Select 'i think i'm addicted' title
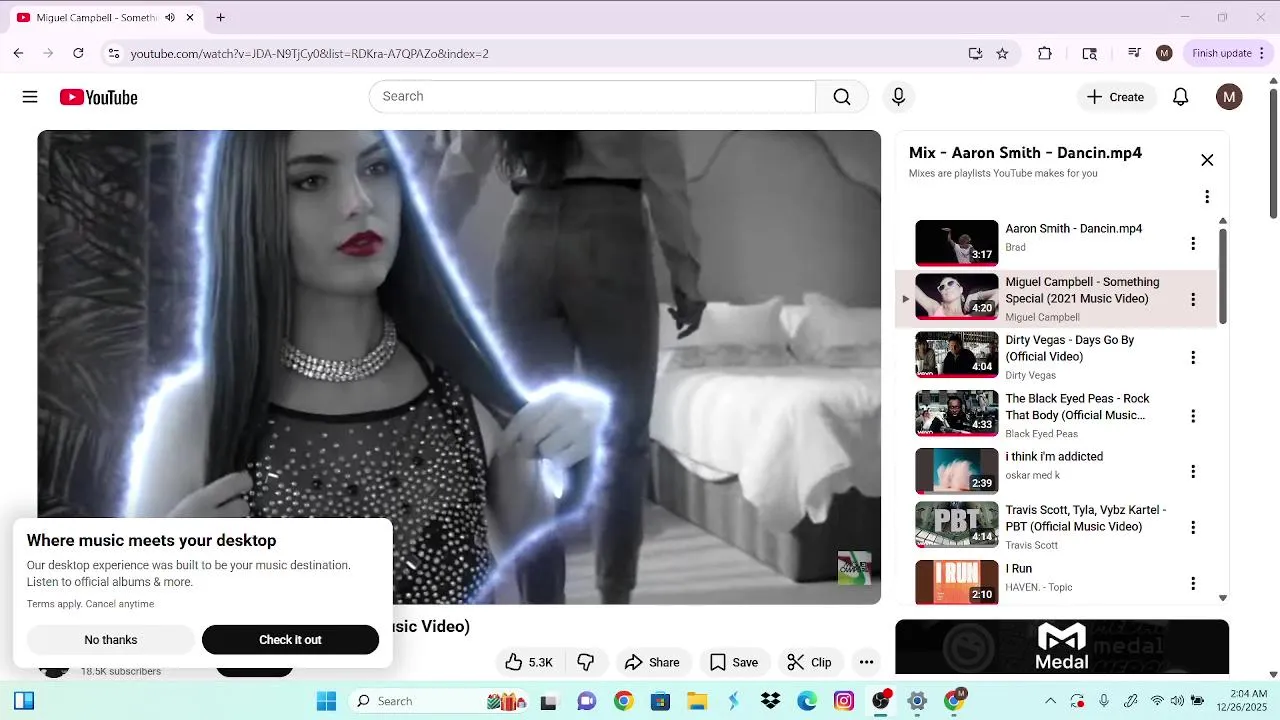This screenshot has width=1280, height=720. tap(1054, 457)
